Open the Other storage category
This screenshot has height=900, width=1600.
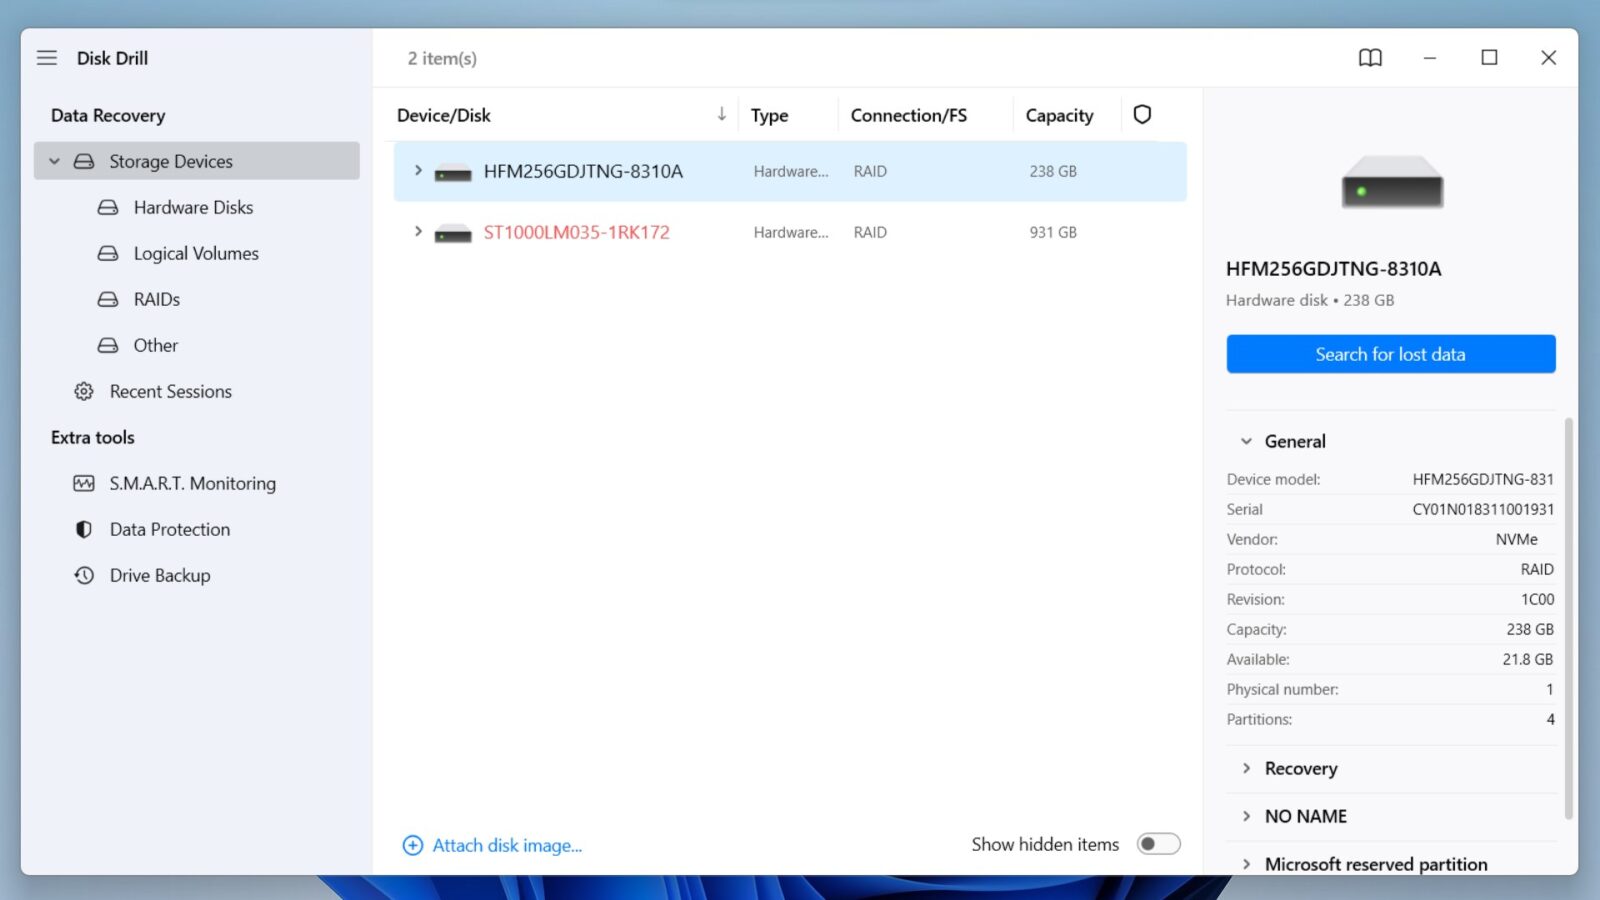click(x=156, y=345)
